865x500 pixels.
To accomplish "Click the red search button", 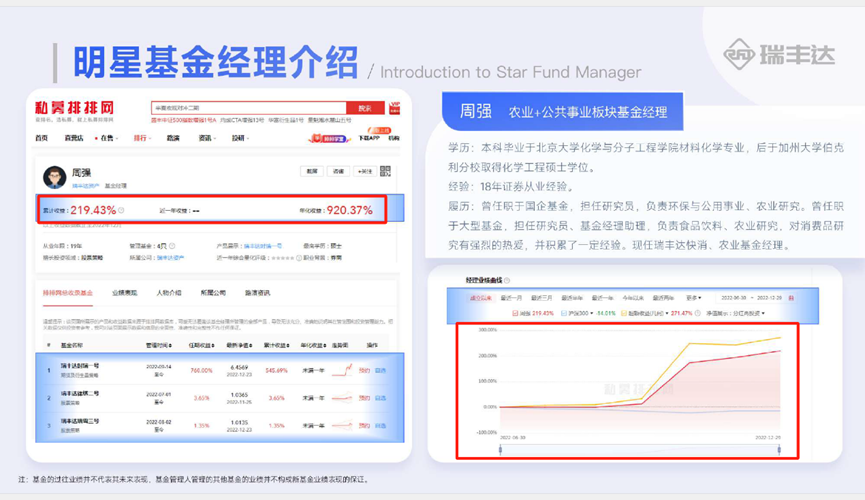I will point(365,108).
